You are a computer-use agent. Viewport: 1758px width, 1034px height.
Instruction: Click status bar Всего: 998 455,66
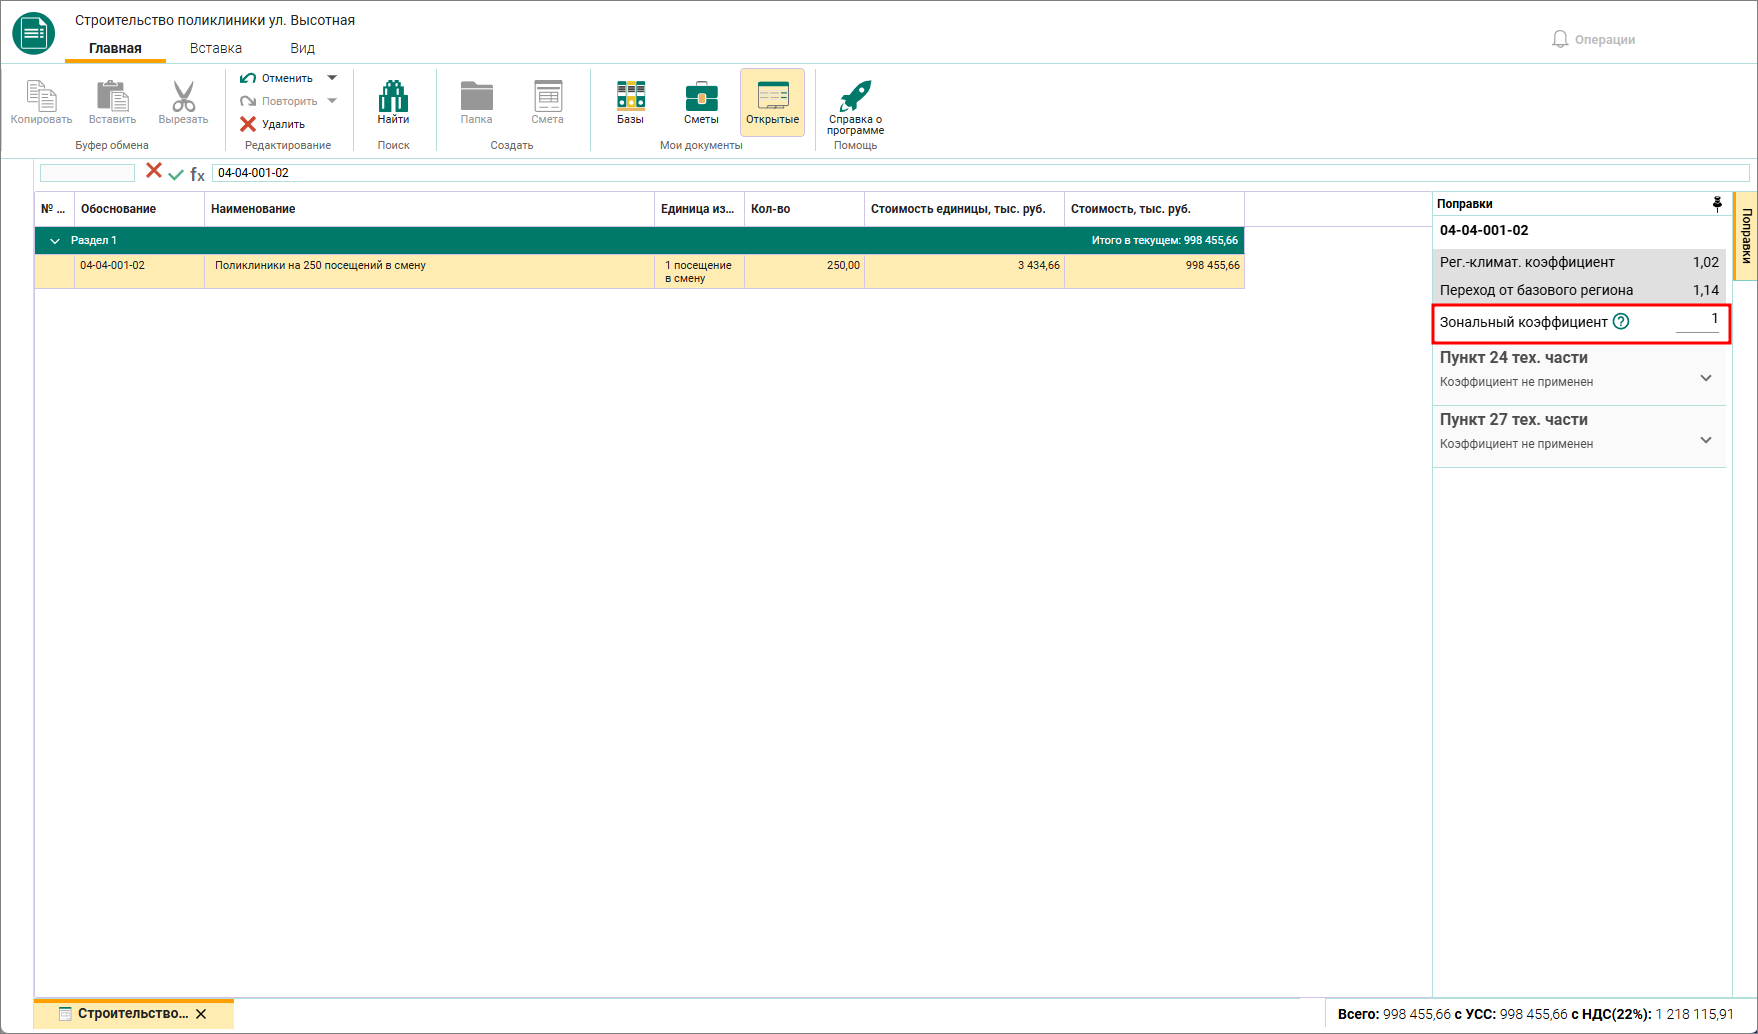tap(1394, 1014)
